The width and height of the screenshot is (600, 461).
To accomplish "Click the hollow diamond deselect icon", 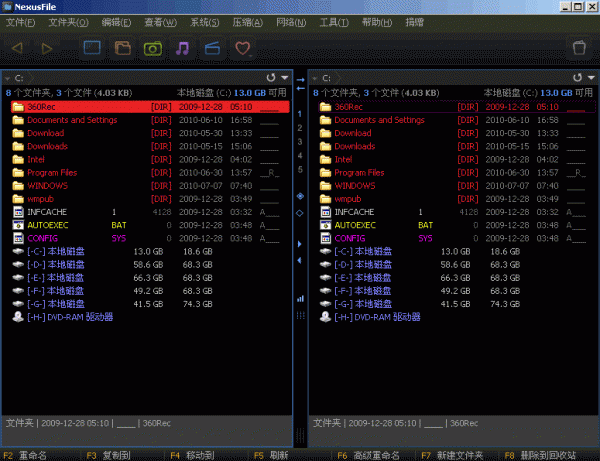I will (x=300, y=213).
